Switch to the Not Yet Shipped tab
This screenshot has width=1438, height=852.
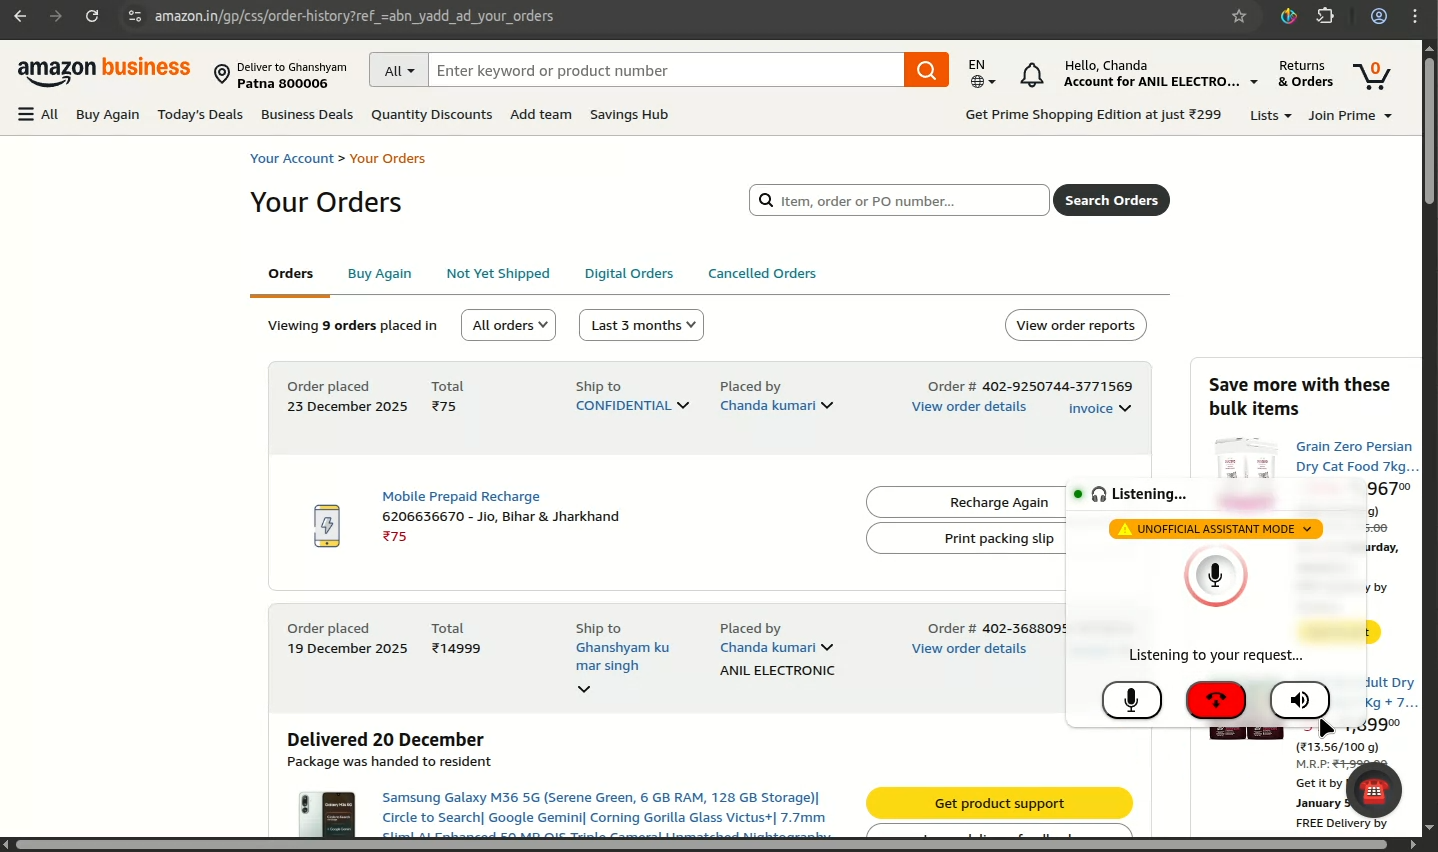click(x=498, y=274)
